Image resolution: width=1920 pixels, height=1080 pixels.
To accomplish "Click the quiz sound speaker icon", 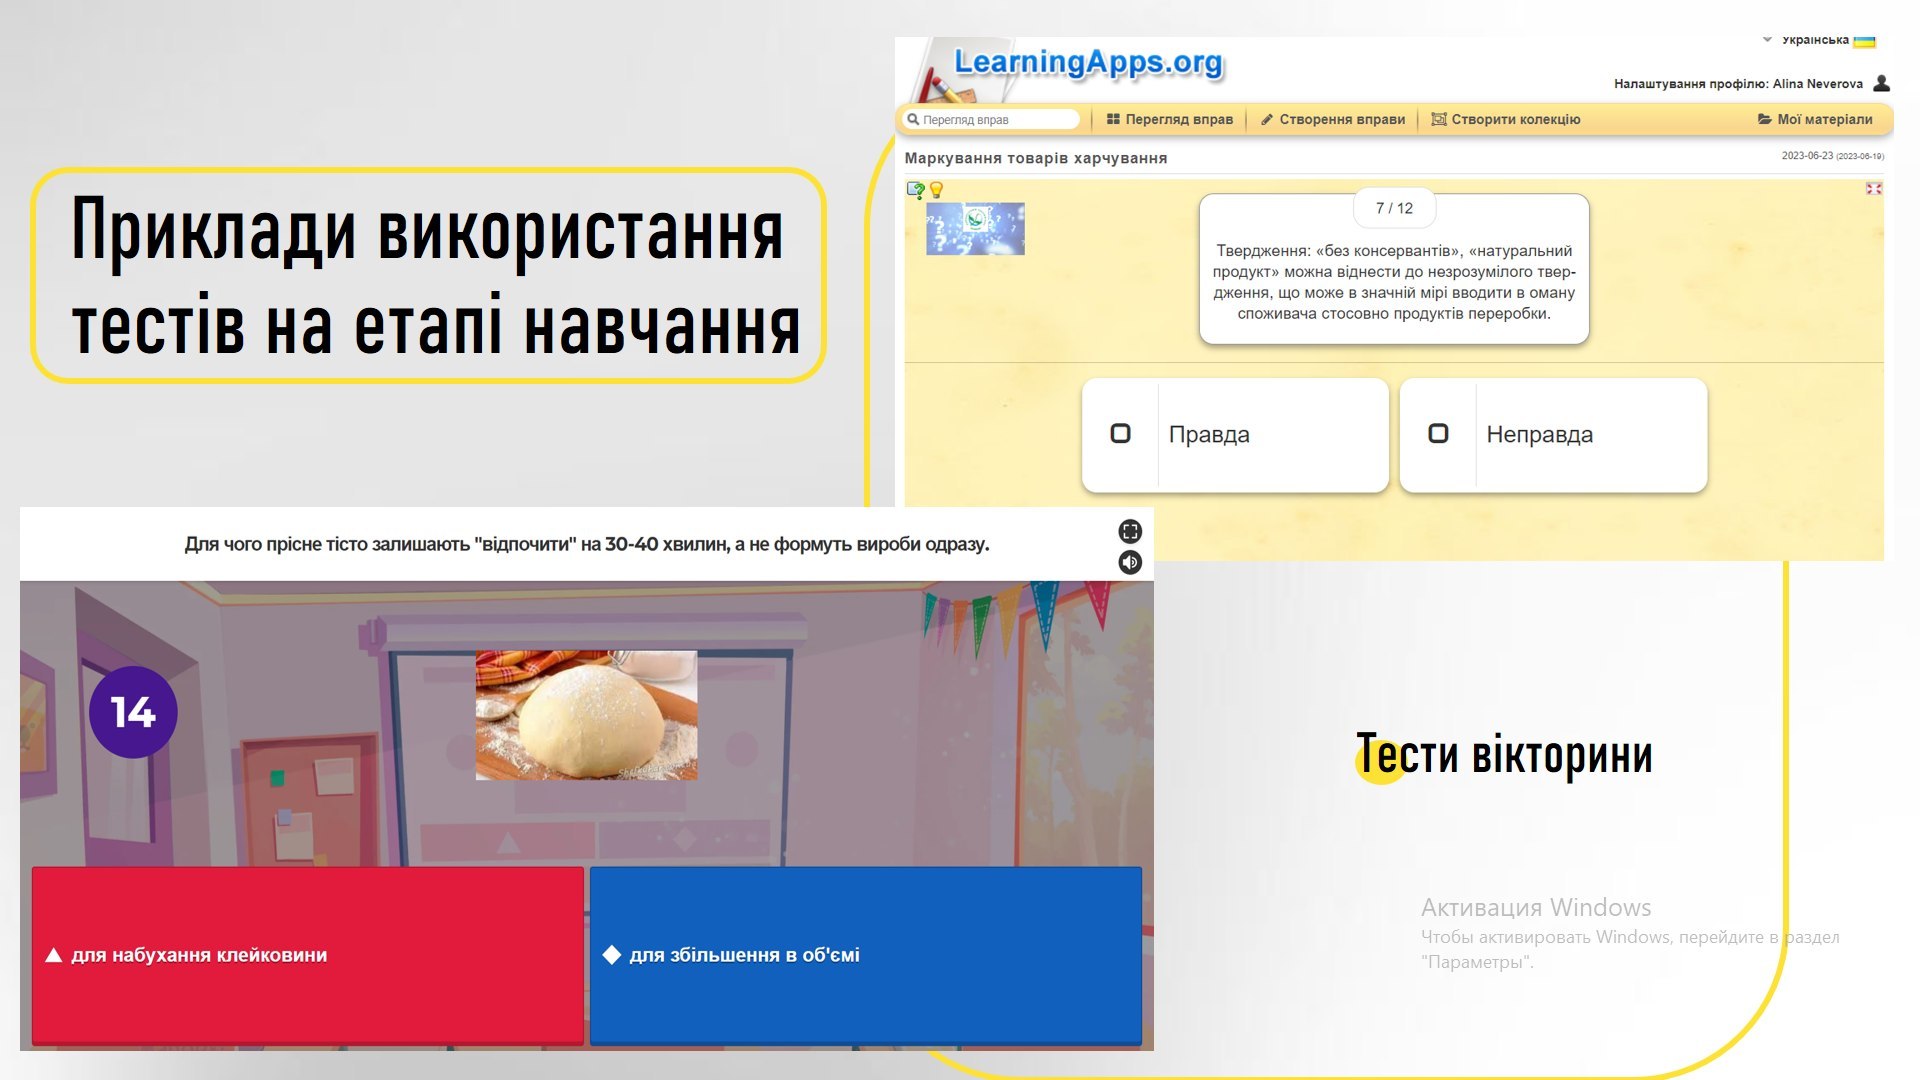I will (1130, 562).
